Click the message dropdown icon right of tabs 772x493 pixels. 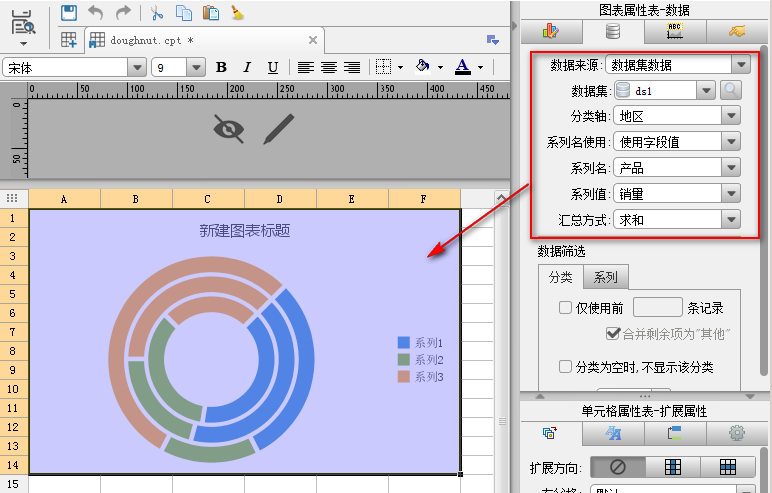point(493,40)
